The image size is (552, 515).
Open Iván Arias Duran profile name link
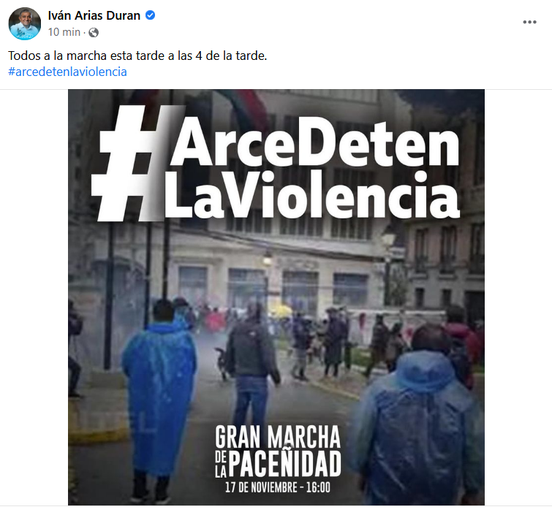click(94, 15)
